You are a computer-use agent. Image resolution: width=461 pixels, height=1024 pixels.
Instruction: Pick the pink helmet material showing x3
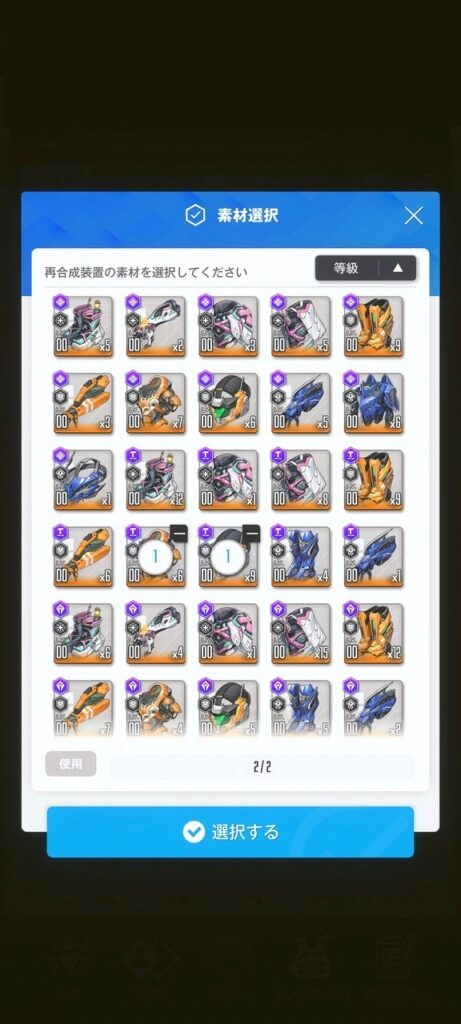(229, 326)
